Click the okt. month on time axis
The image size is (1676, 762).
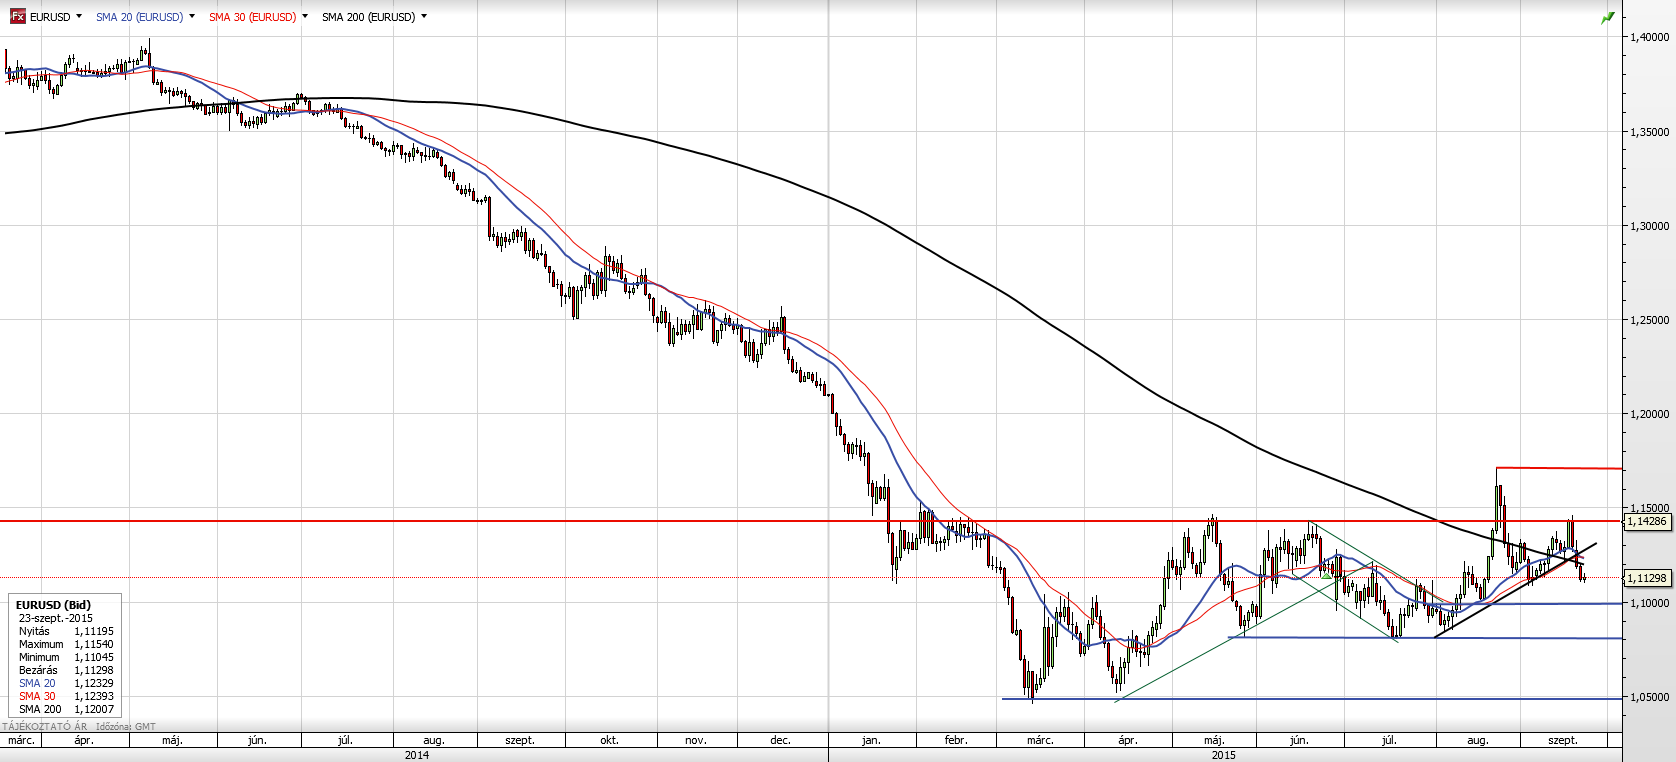pos(609,740)
